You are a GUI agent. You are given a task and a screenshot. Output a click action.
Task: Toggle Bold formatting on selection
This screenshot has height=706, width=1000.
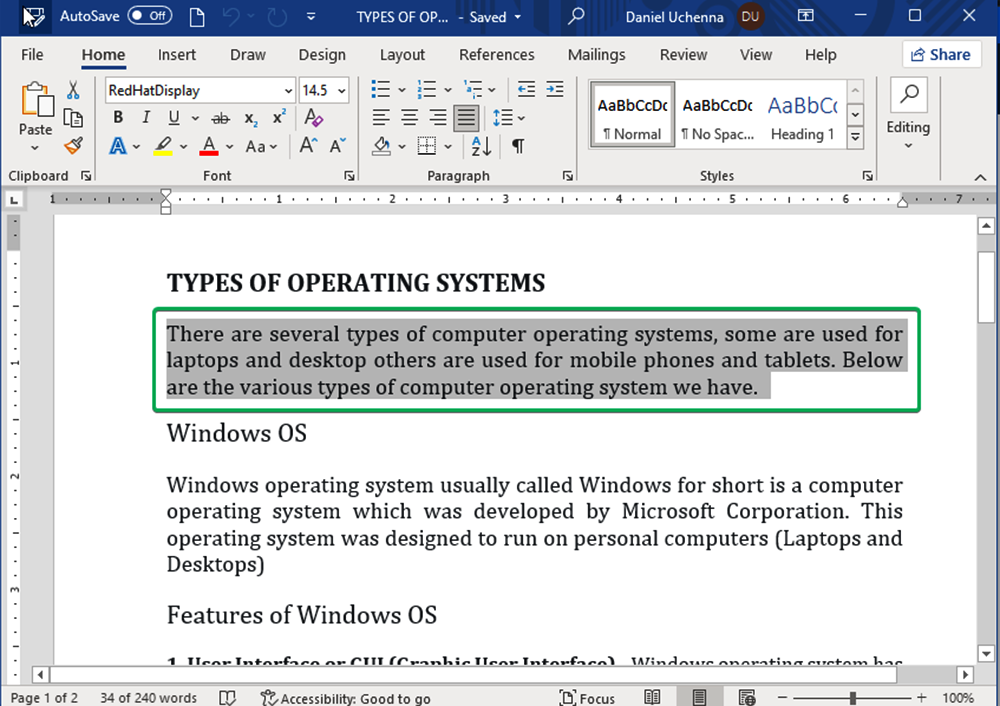118,118
